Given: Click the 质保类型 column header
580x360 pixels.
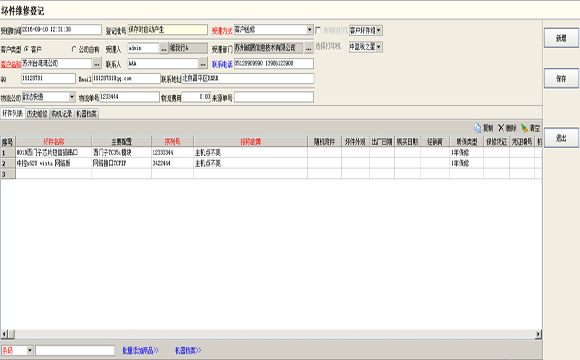Looking at the screenshot, I should tap(466, 142).
